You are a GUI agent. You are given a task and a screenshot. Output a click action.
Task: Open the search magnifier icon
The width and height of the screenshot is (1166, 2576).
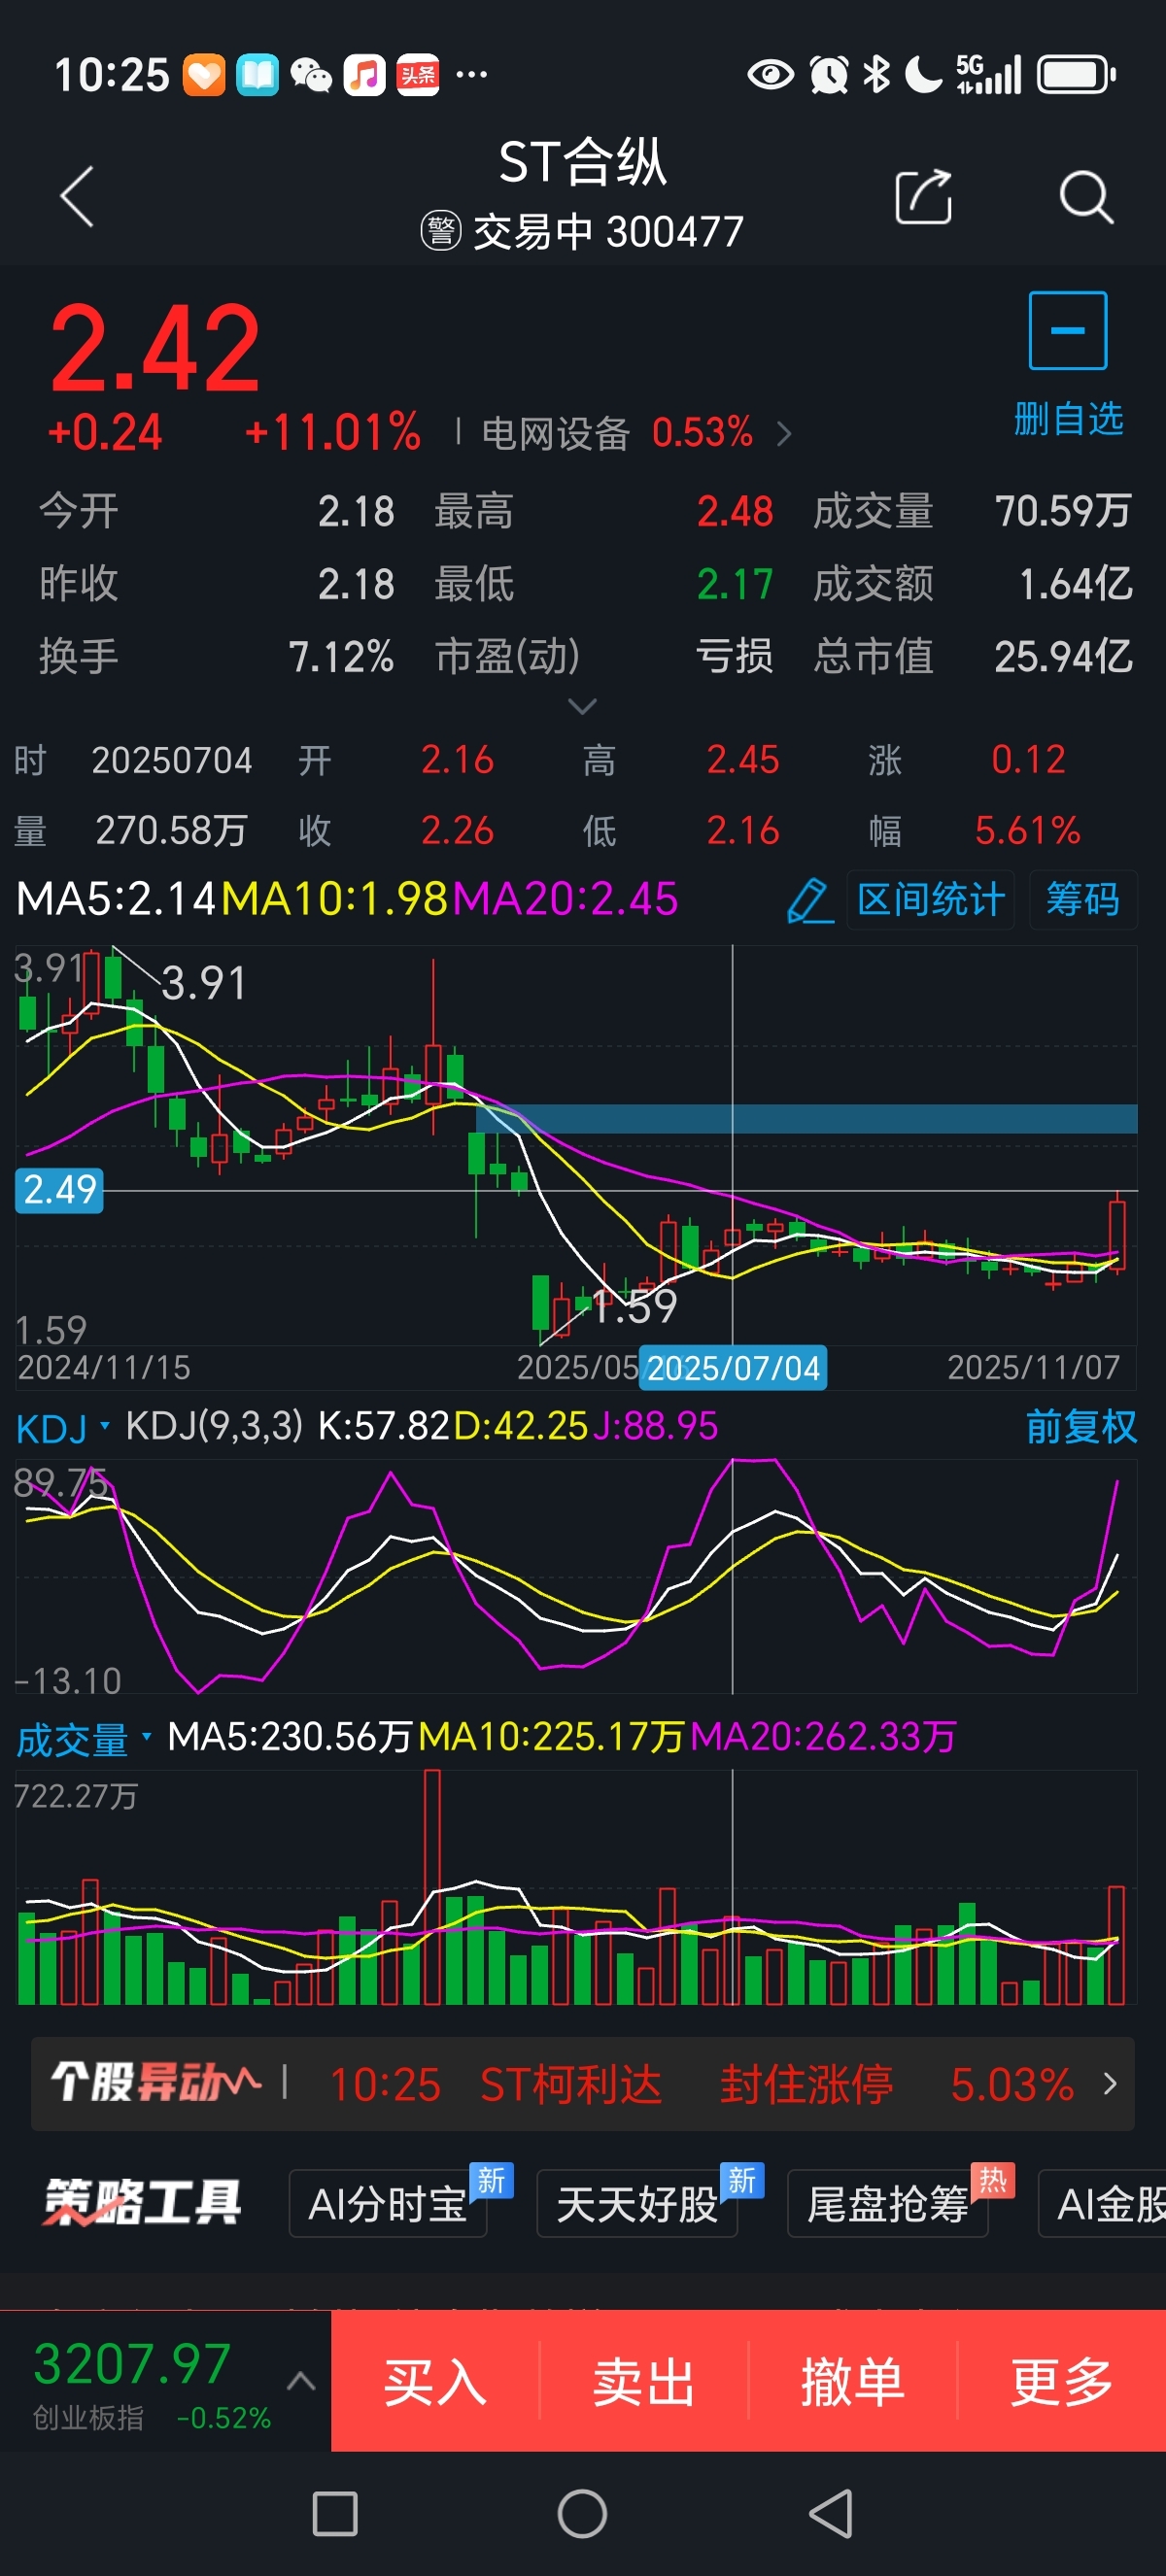click(1086, 196)
